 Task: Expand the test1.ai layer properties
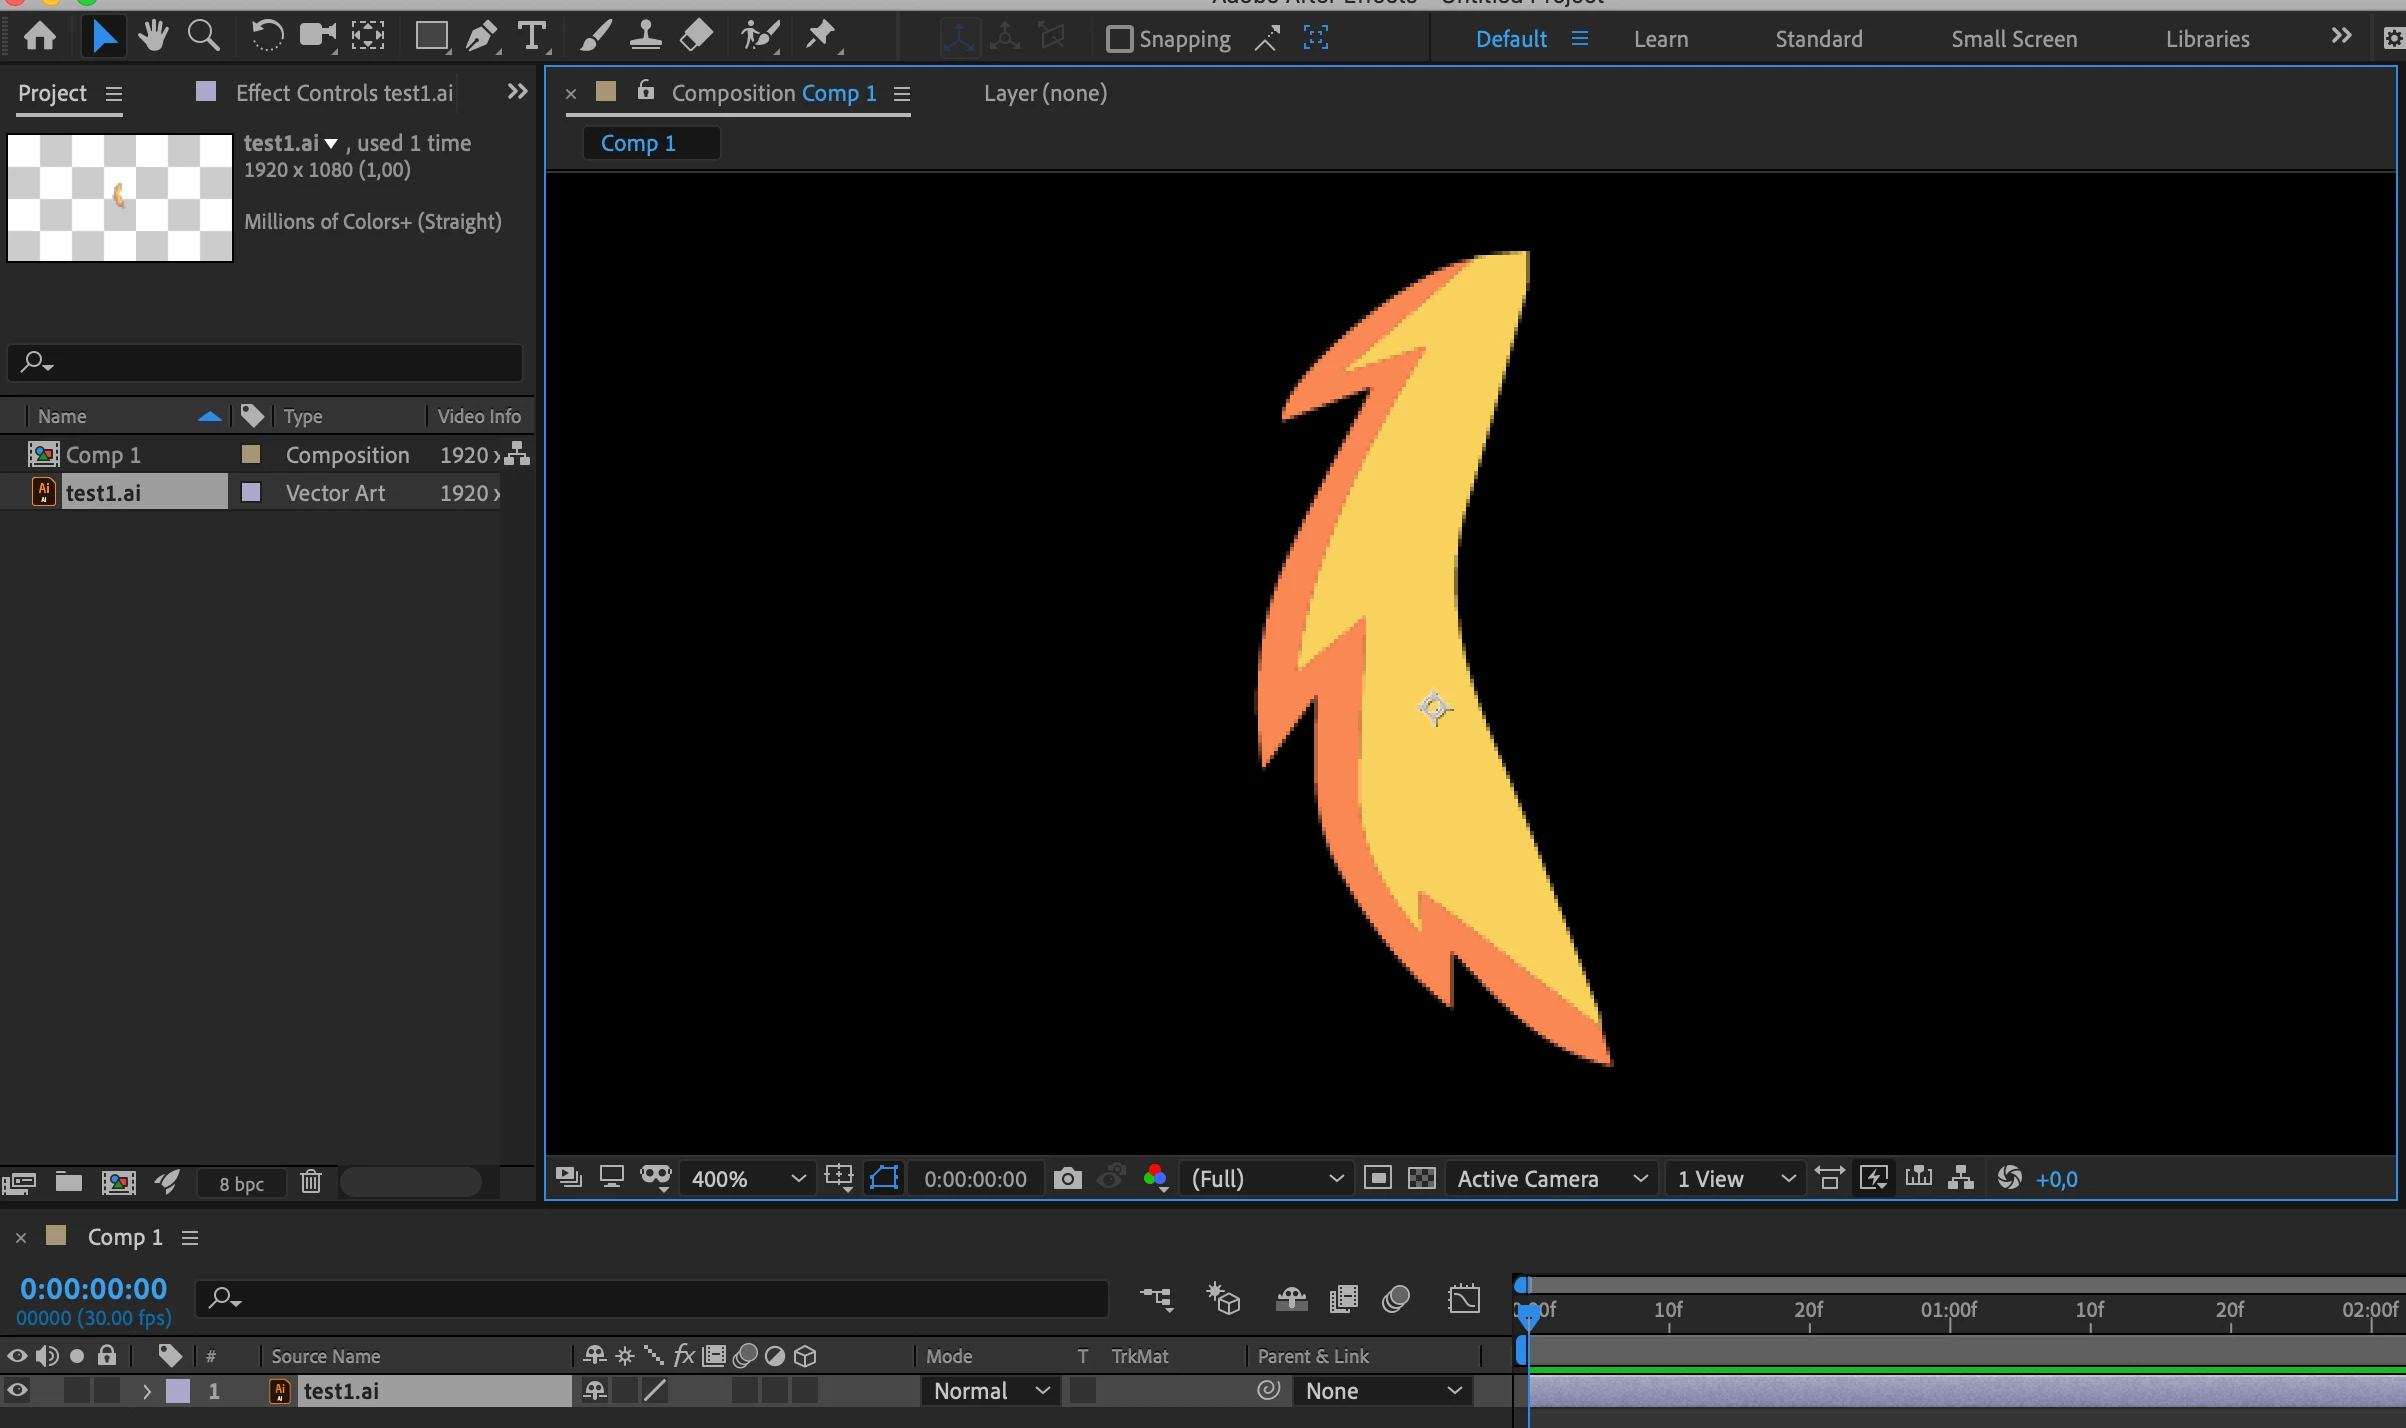(147, 1391)
